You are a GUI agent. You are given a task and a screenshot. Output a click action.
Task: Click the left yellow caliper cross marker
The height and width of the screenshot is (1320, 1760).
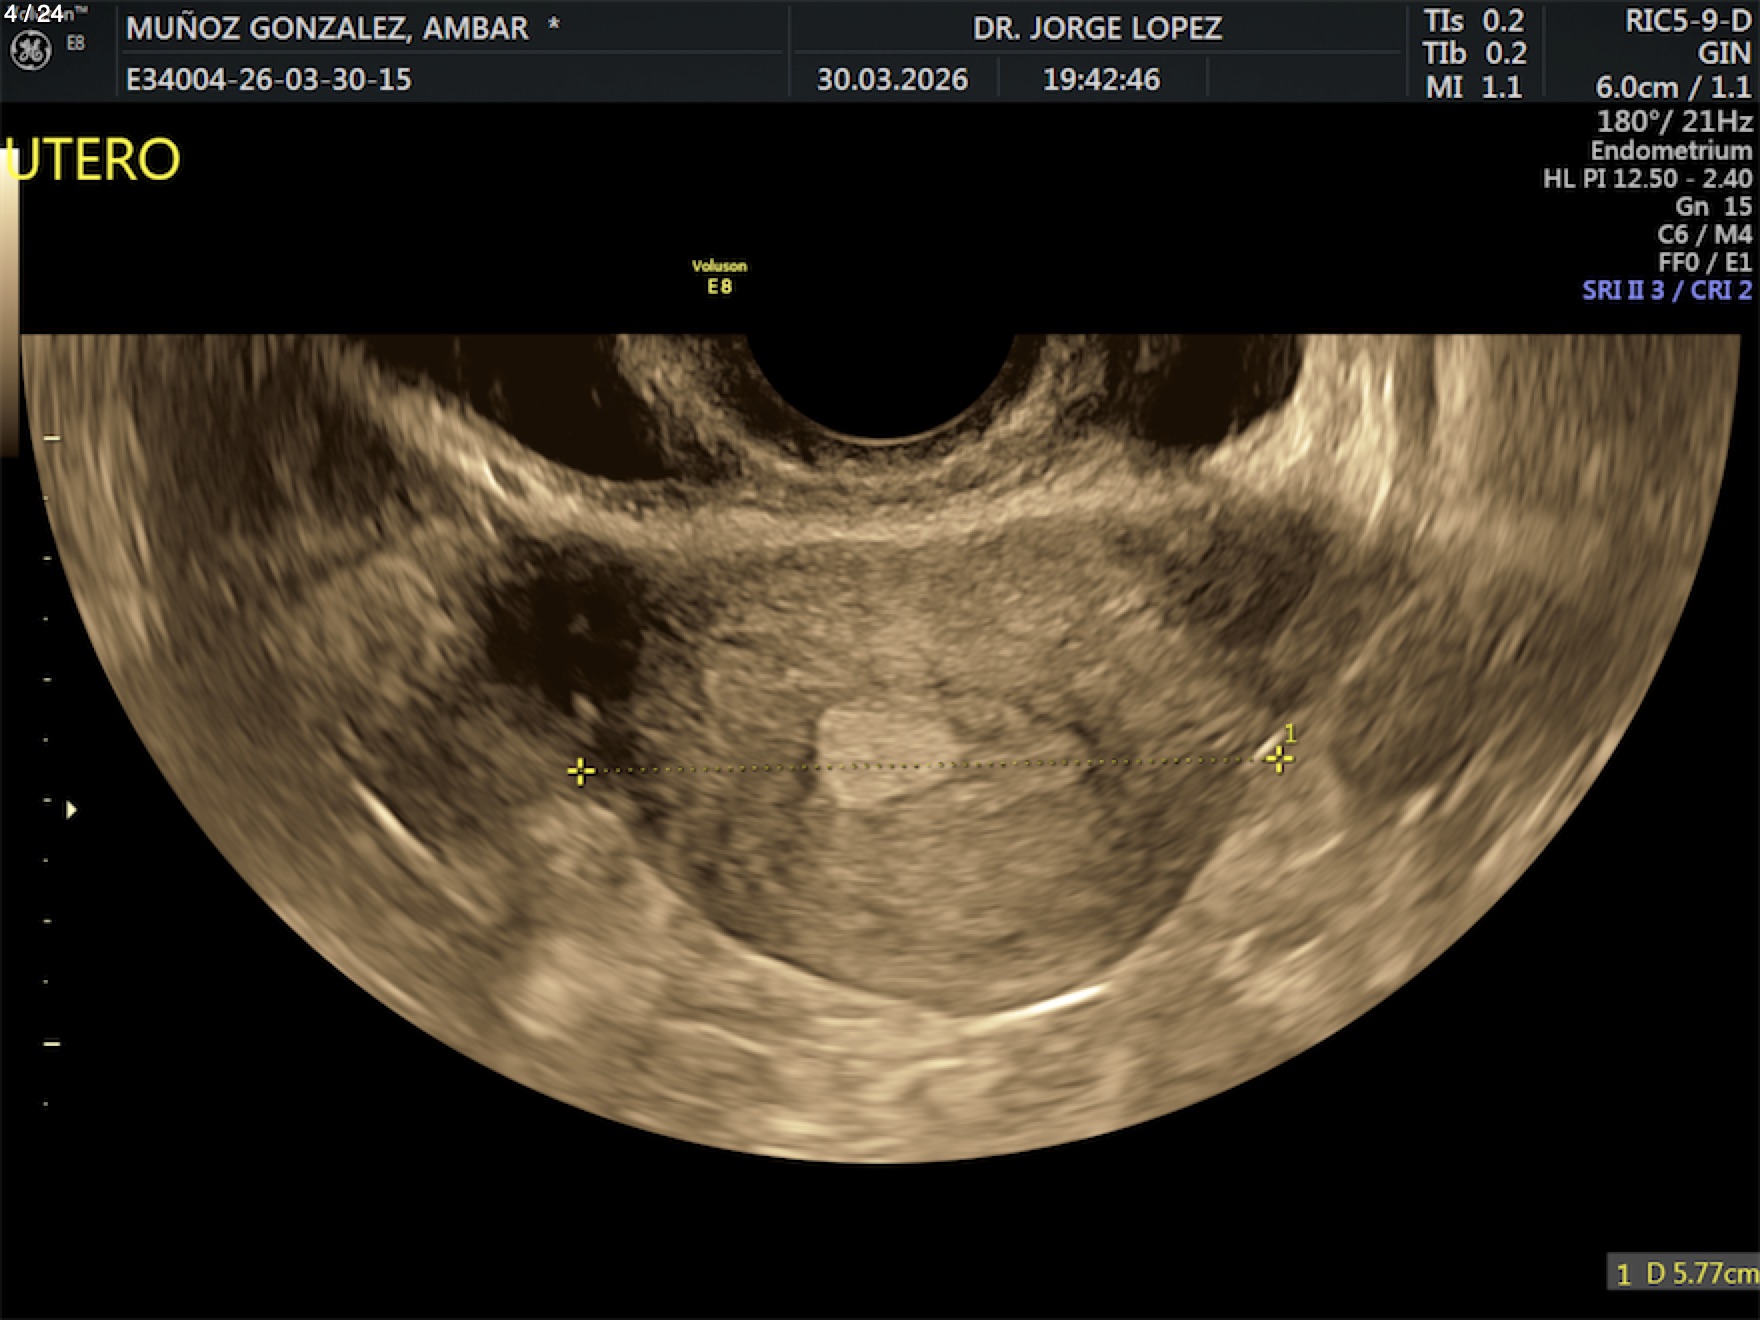580,771
